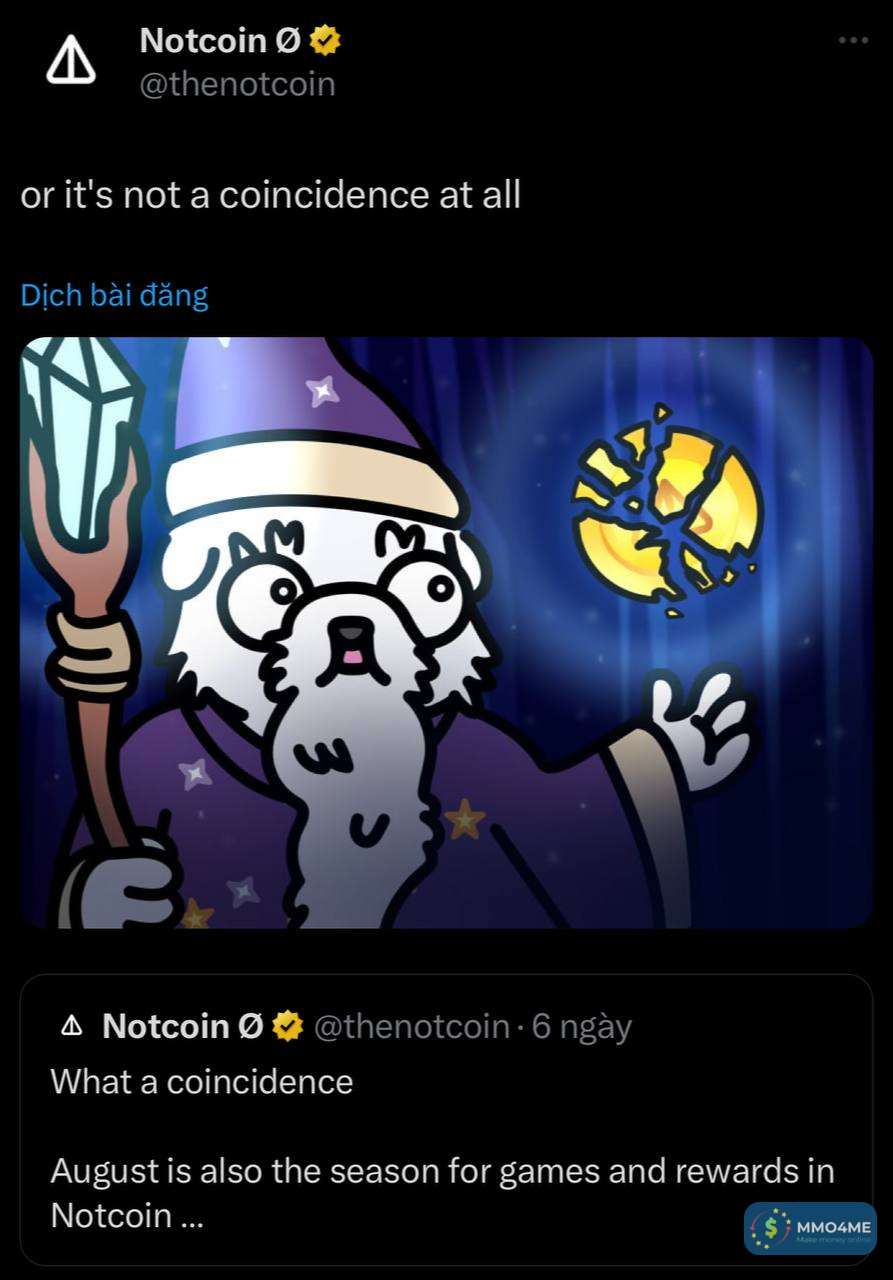893x1280 pixels.
Task: Select the 'or it's not a coincidence' text
Action: pos(270,194)
